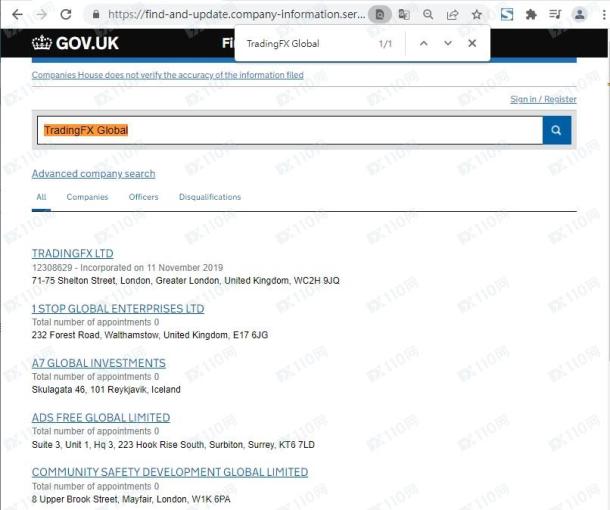Open Advanced company search

93,174
